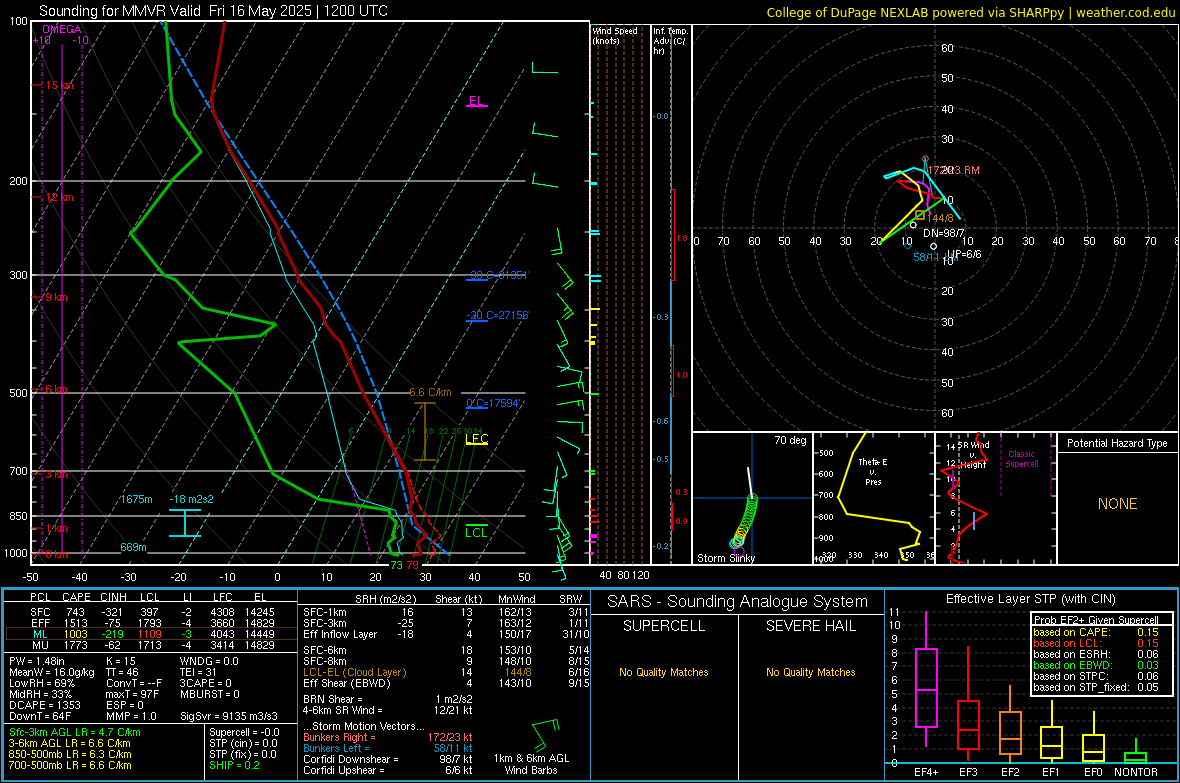
Task: Click the UP=6/6 hodograph label
Action: click(964, 254)
